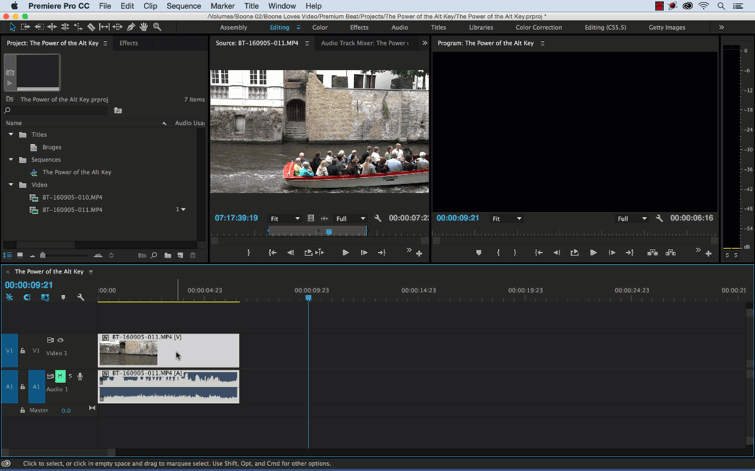755x471 pixels.
Task: Select the Slide tool
Action: (117, 27)
